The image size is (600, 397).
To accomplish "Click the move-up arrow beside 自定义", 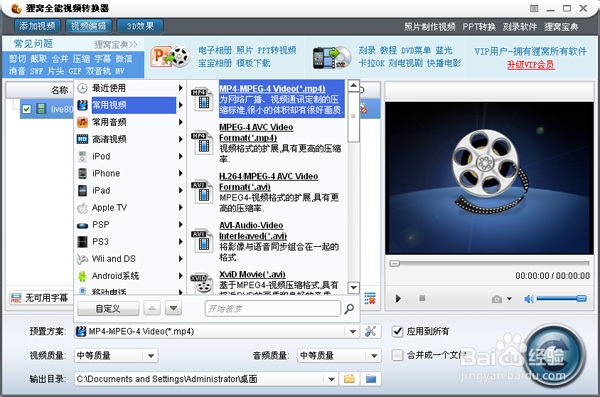I will point(152,308).
